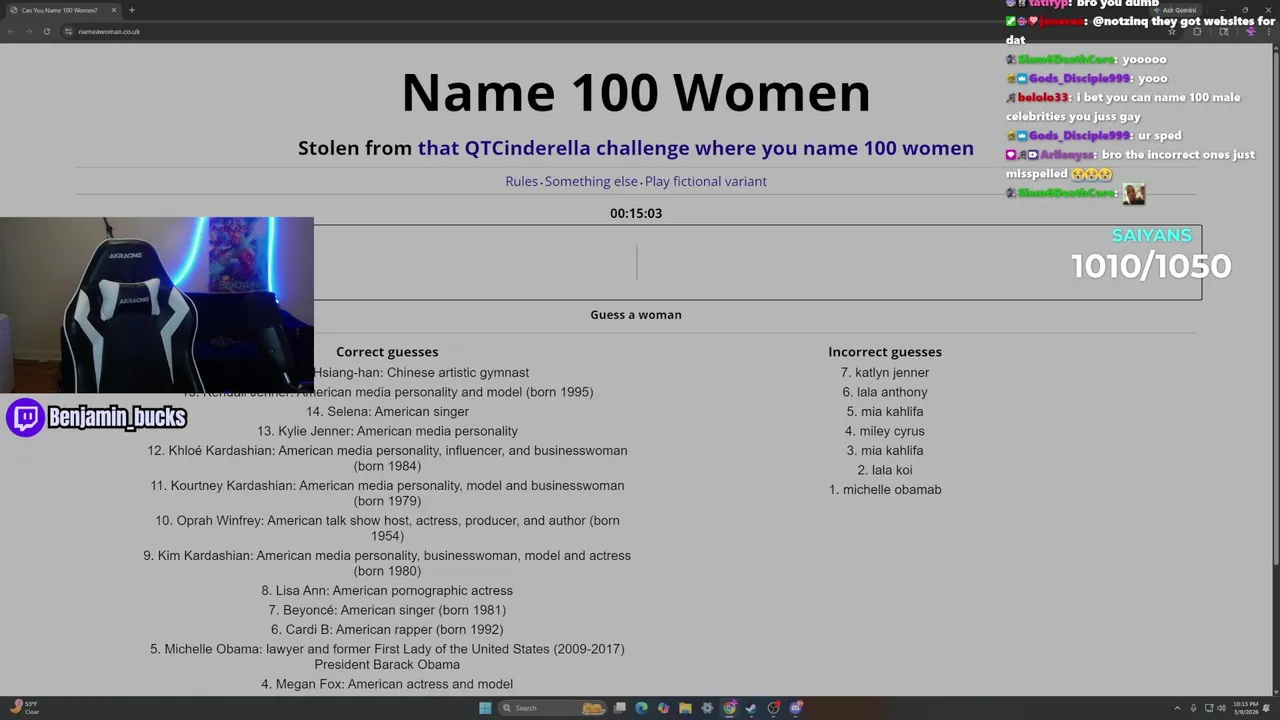
Task: Click the 'Guess a woman' label
Action: tap(636, 314)
